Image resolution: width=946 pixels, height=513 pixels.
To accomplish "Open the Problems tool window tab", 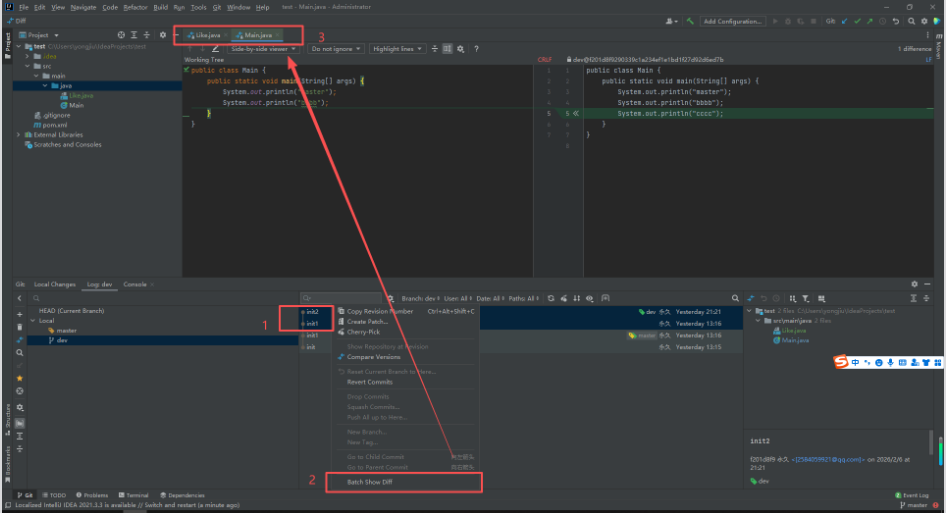I will click(92, 495).
